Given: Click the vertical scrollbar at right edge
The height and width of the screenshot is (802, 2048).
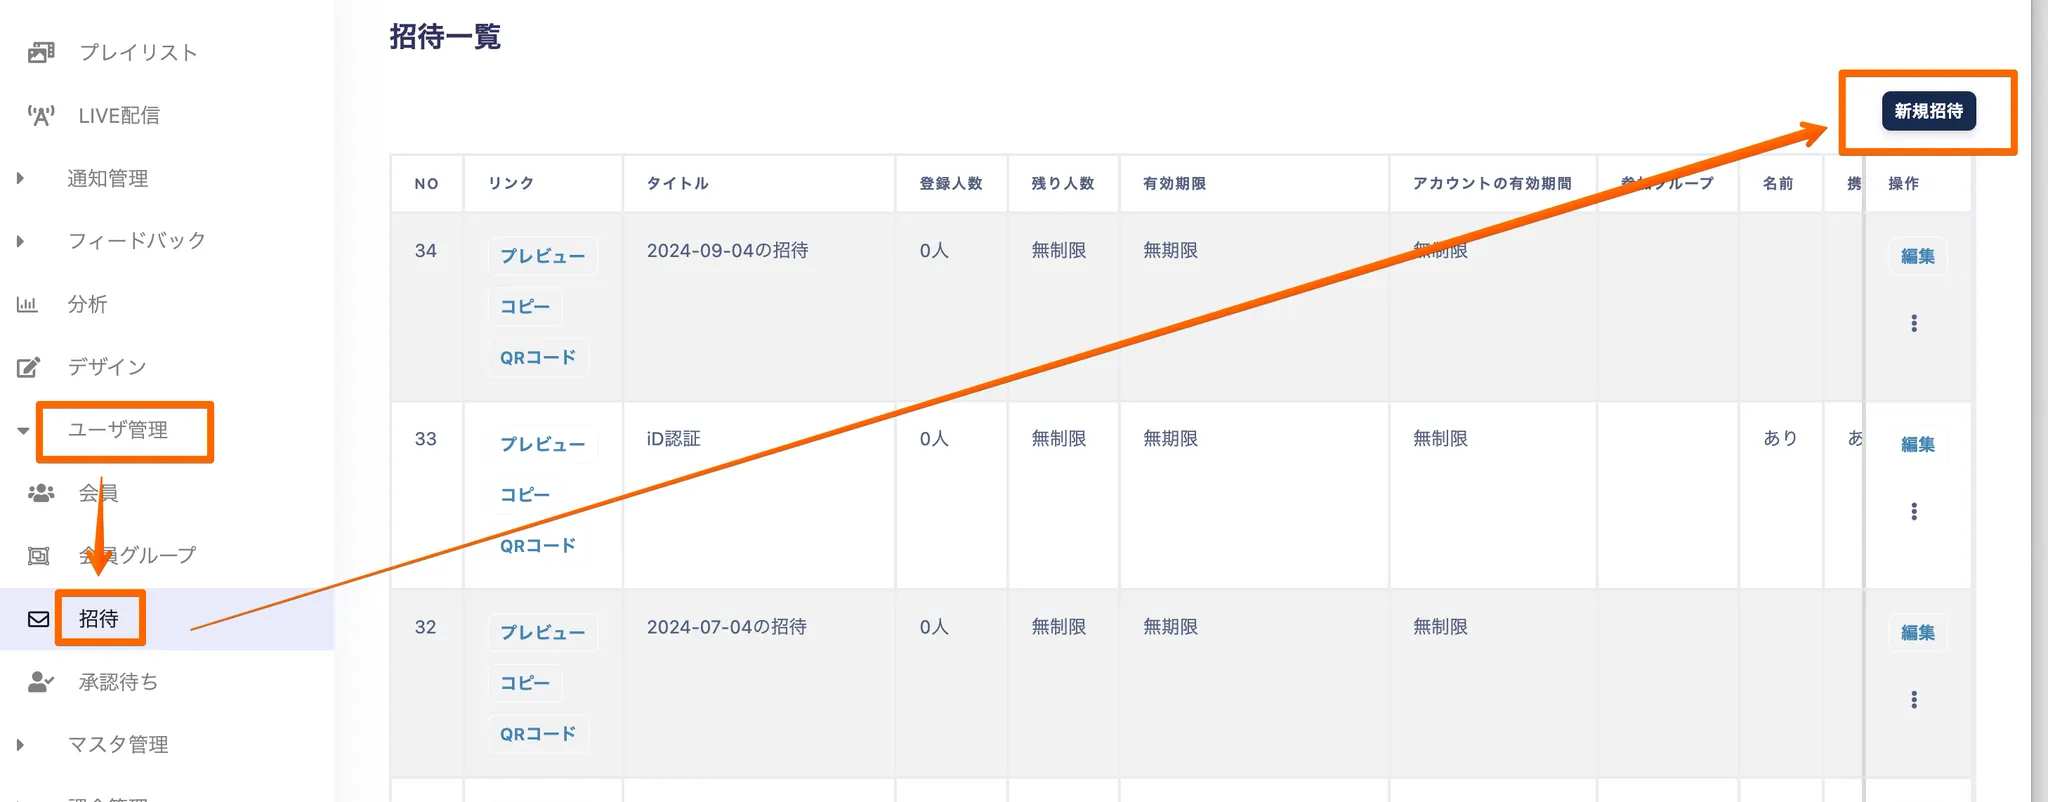Looking at the screenshot, I should (x=2039, y=400).
